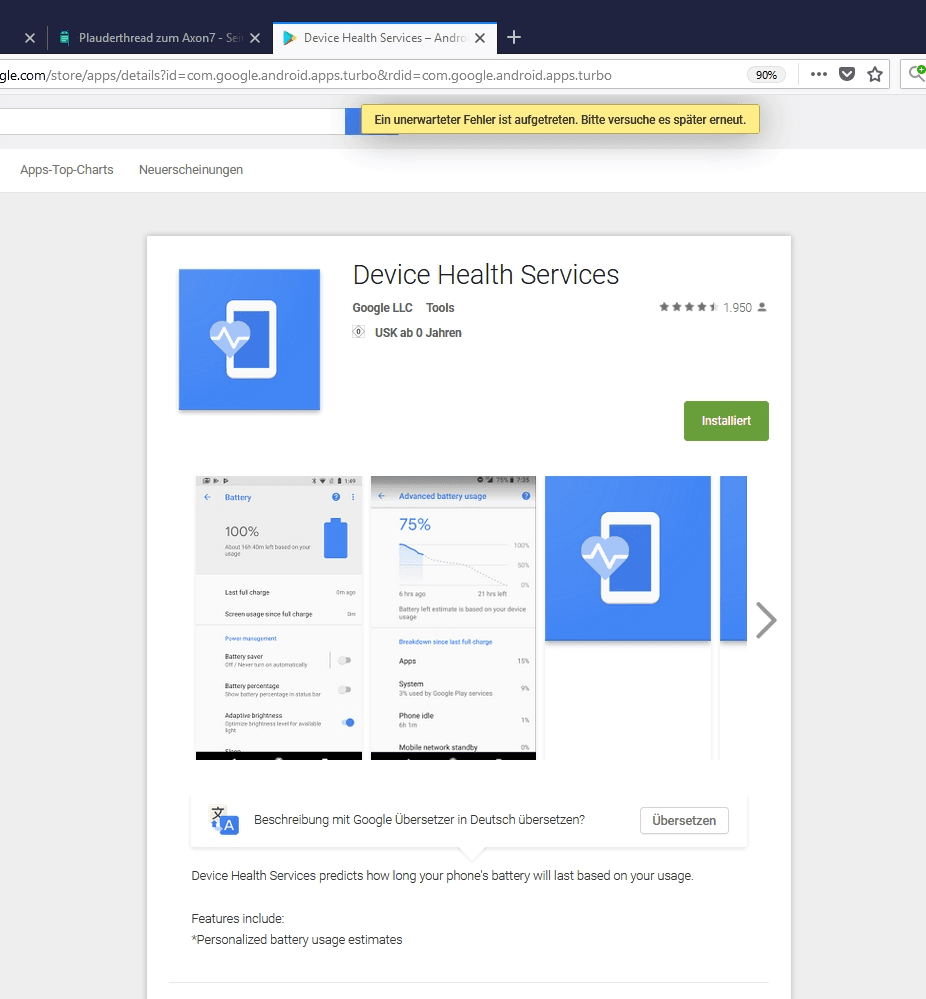Click the Google Translate icon
Viewport: 926px width, 999px height.
pos(223,819)
